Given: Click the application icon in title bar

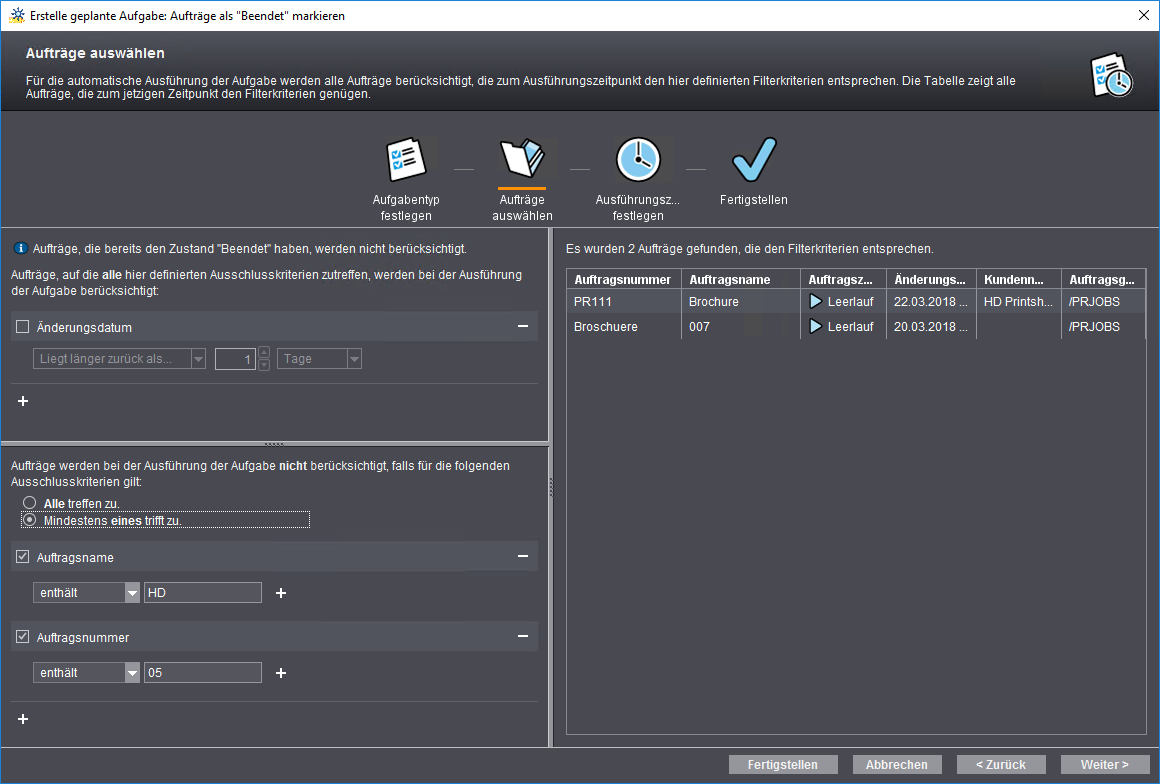Looking at the screenshot, I should coord(16,16).
